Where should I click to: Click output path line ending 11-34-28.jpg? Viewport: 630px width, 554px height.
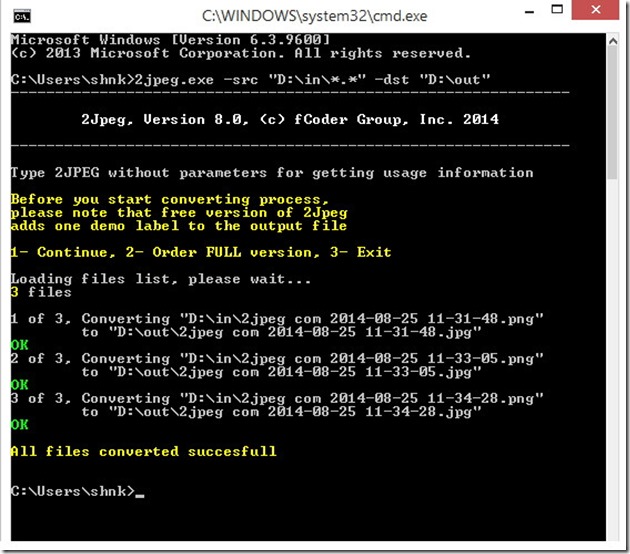[281, 412]
